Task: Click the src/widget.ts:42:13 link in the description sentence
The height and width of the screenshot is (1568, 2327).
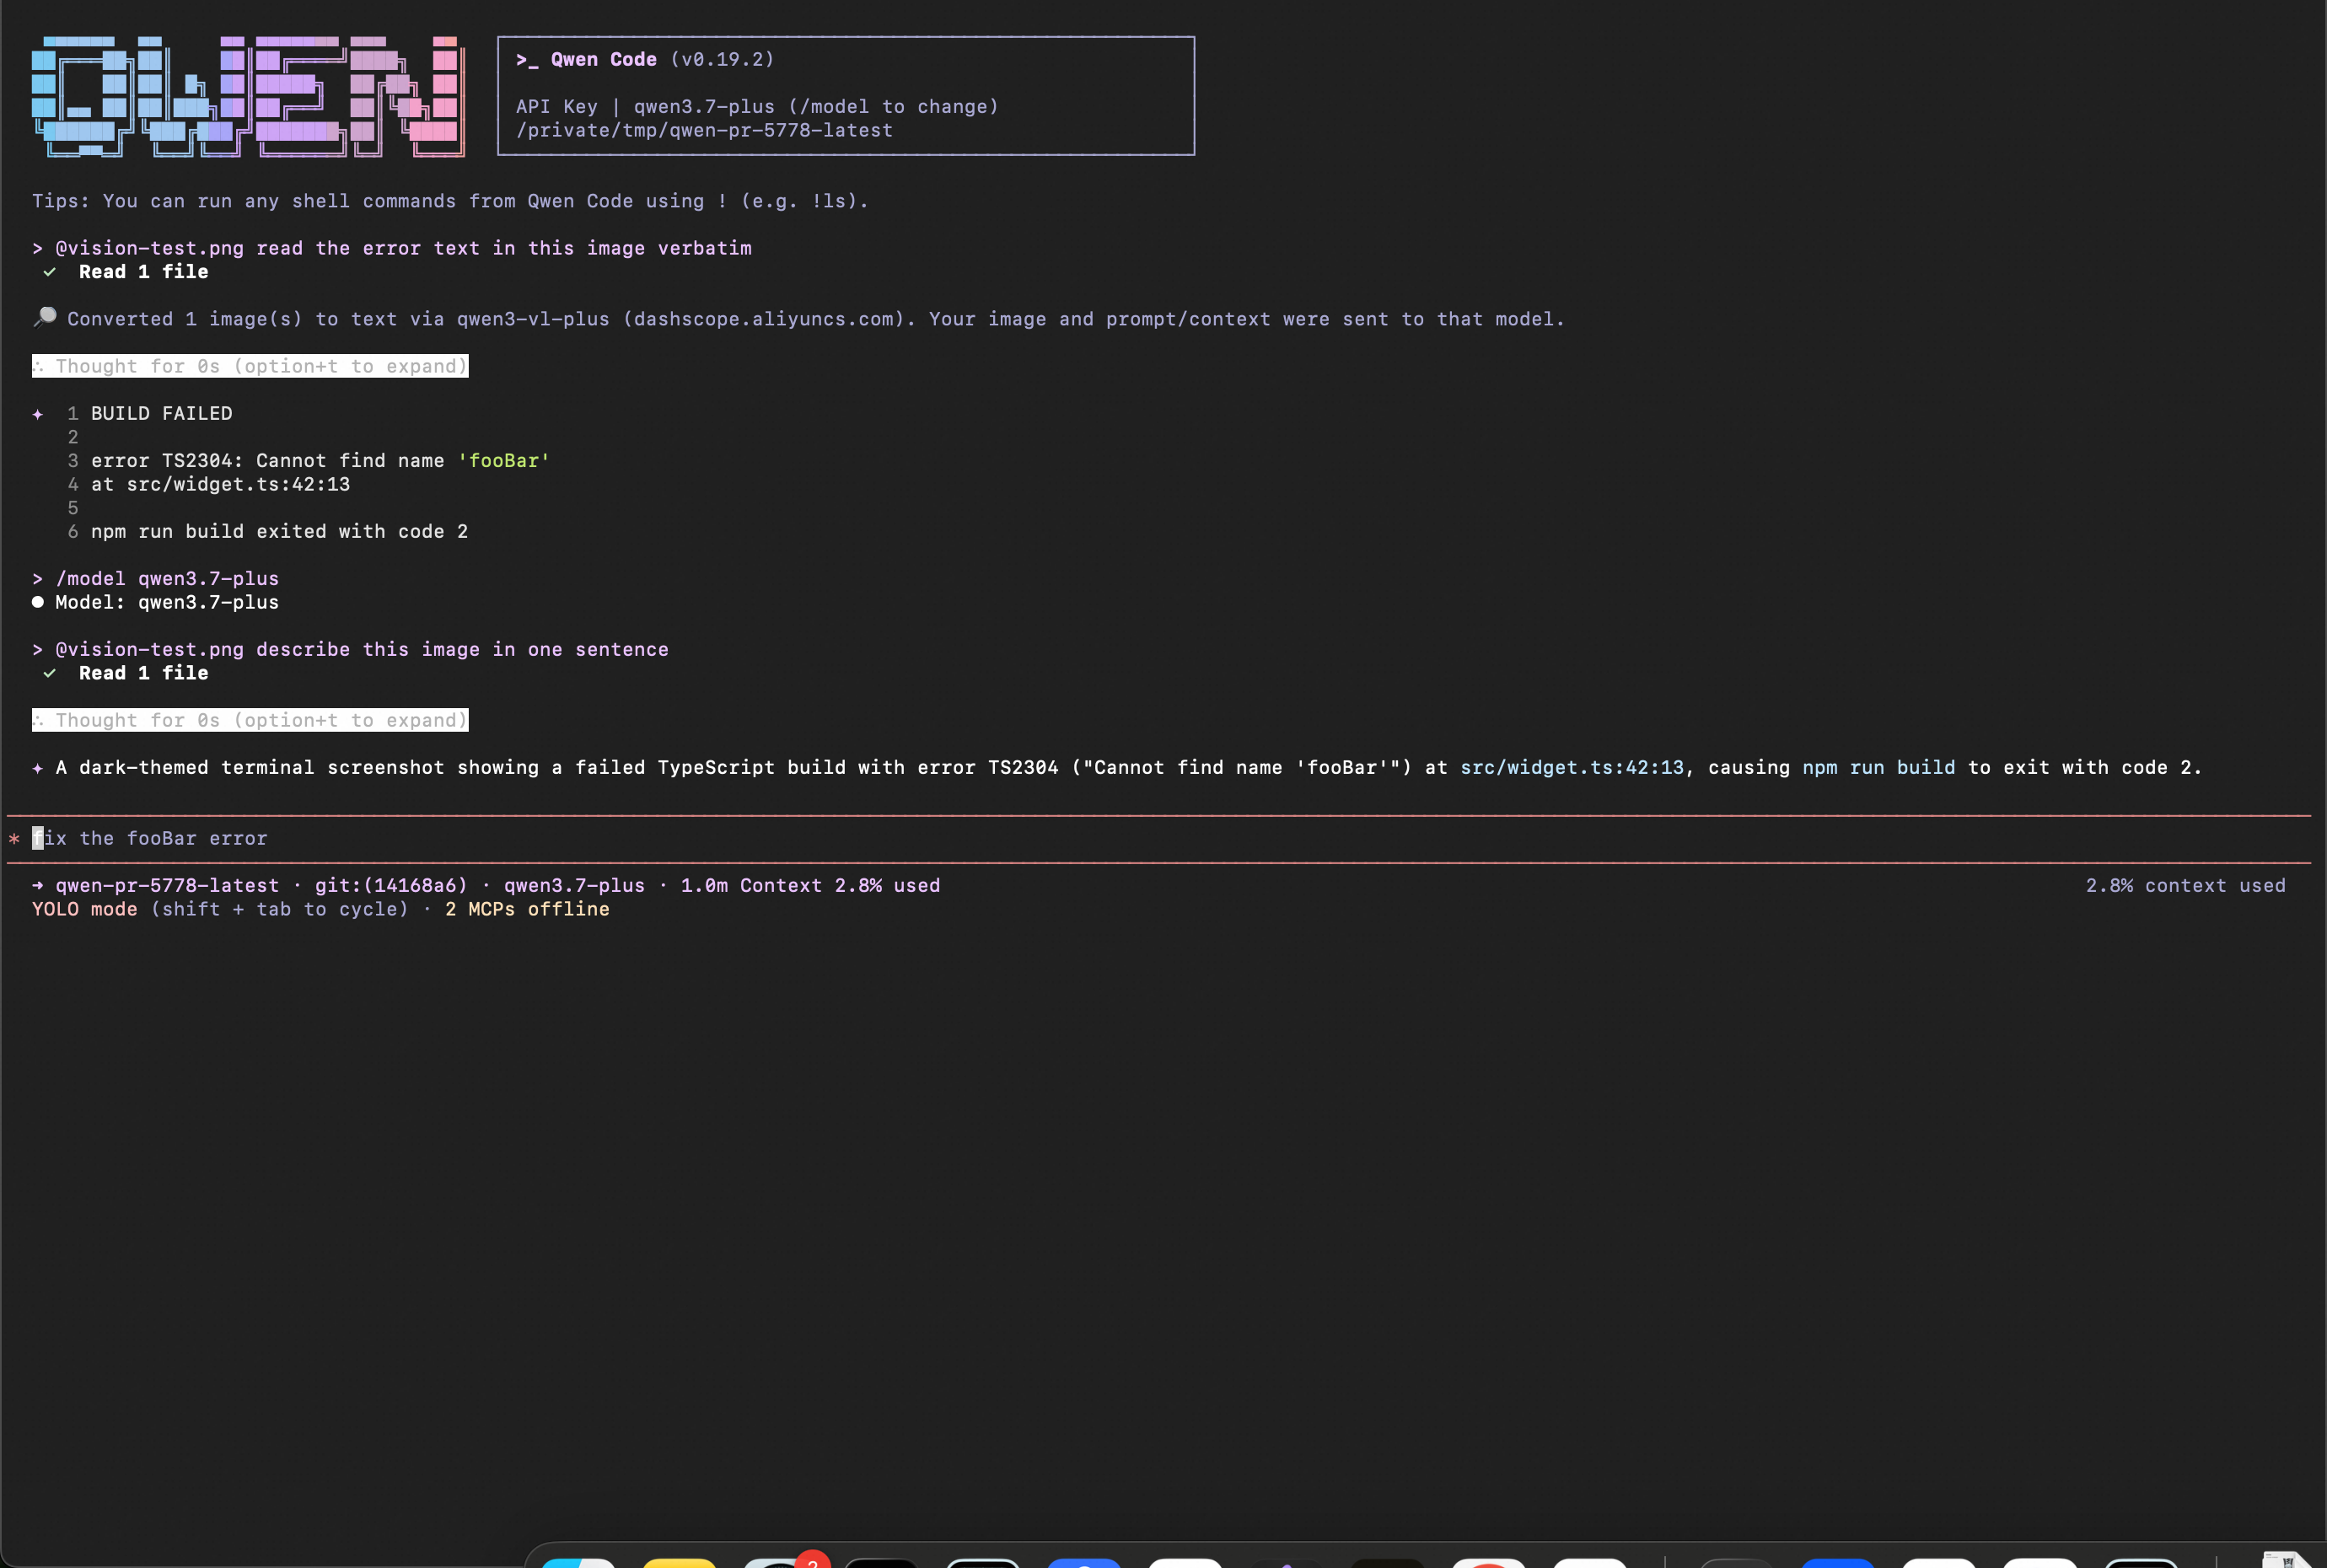Action: pos(1572,768)
